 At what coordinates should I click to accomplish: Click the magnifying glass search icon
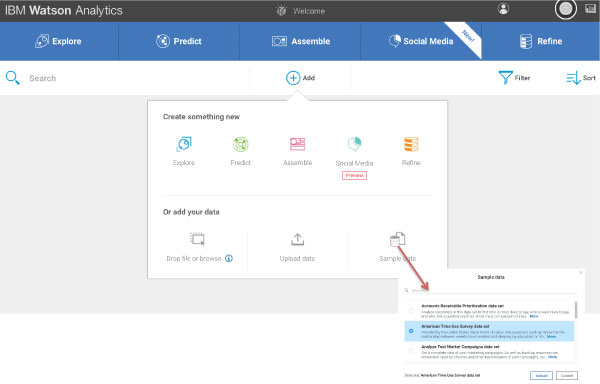[12, 78]
